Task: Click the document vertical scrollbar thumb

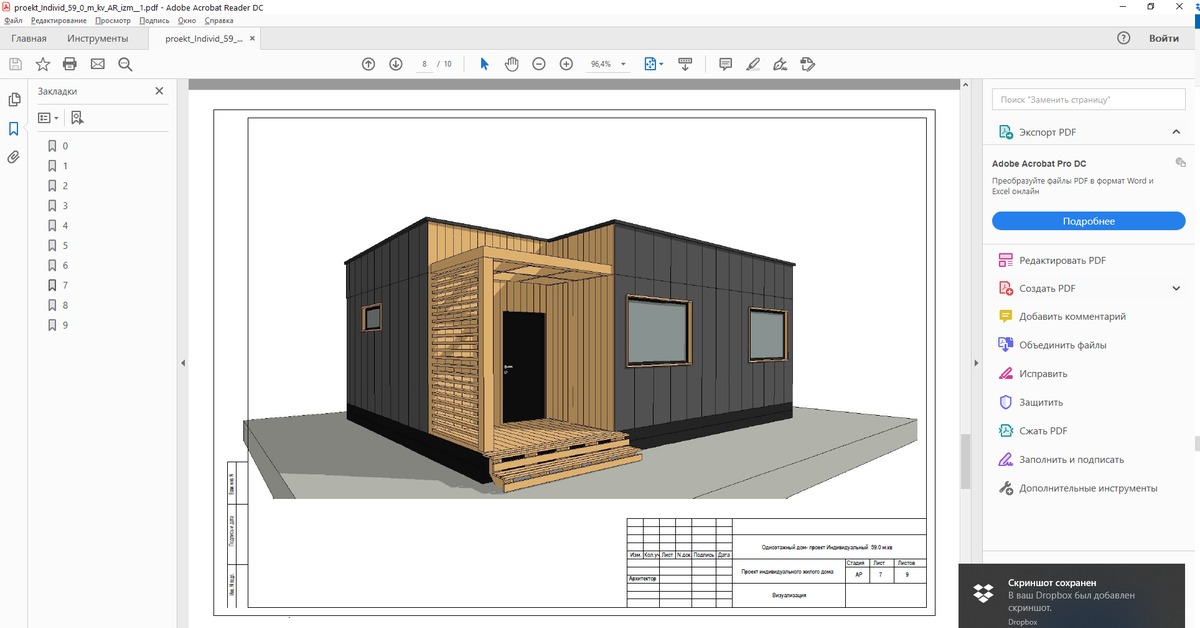Action: click(x=965, y=461)
